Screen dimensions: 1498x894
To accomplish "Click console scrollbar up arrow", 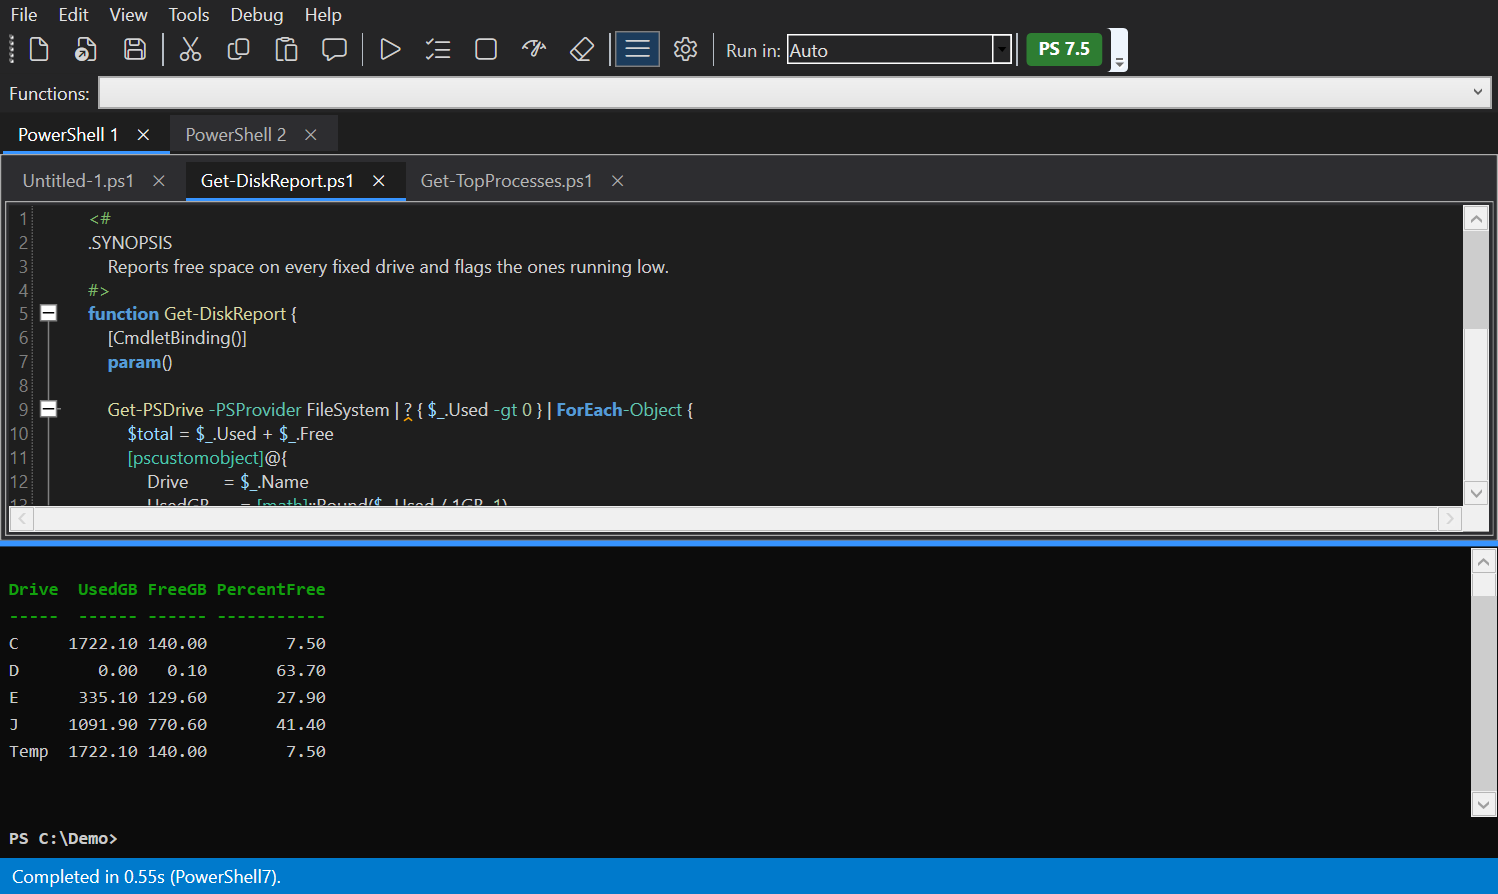I will [x=1484, y=562].
